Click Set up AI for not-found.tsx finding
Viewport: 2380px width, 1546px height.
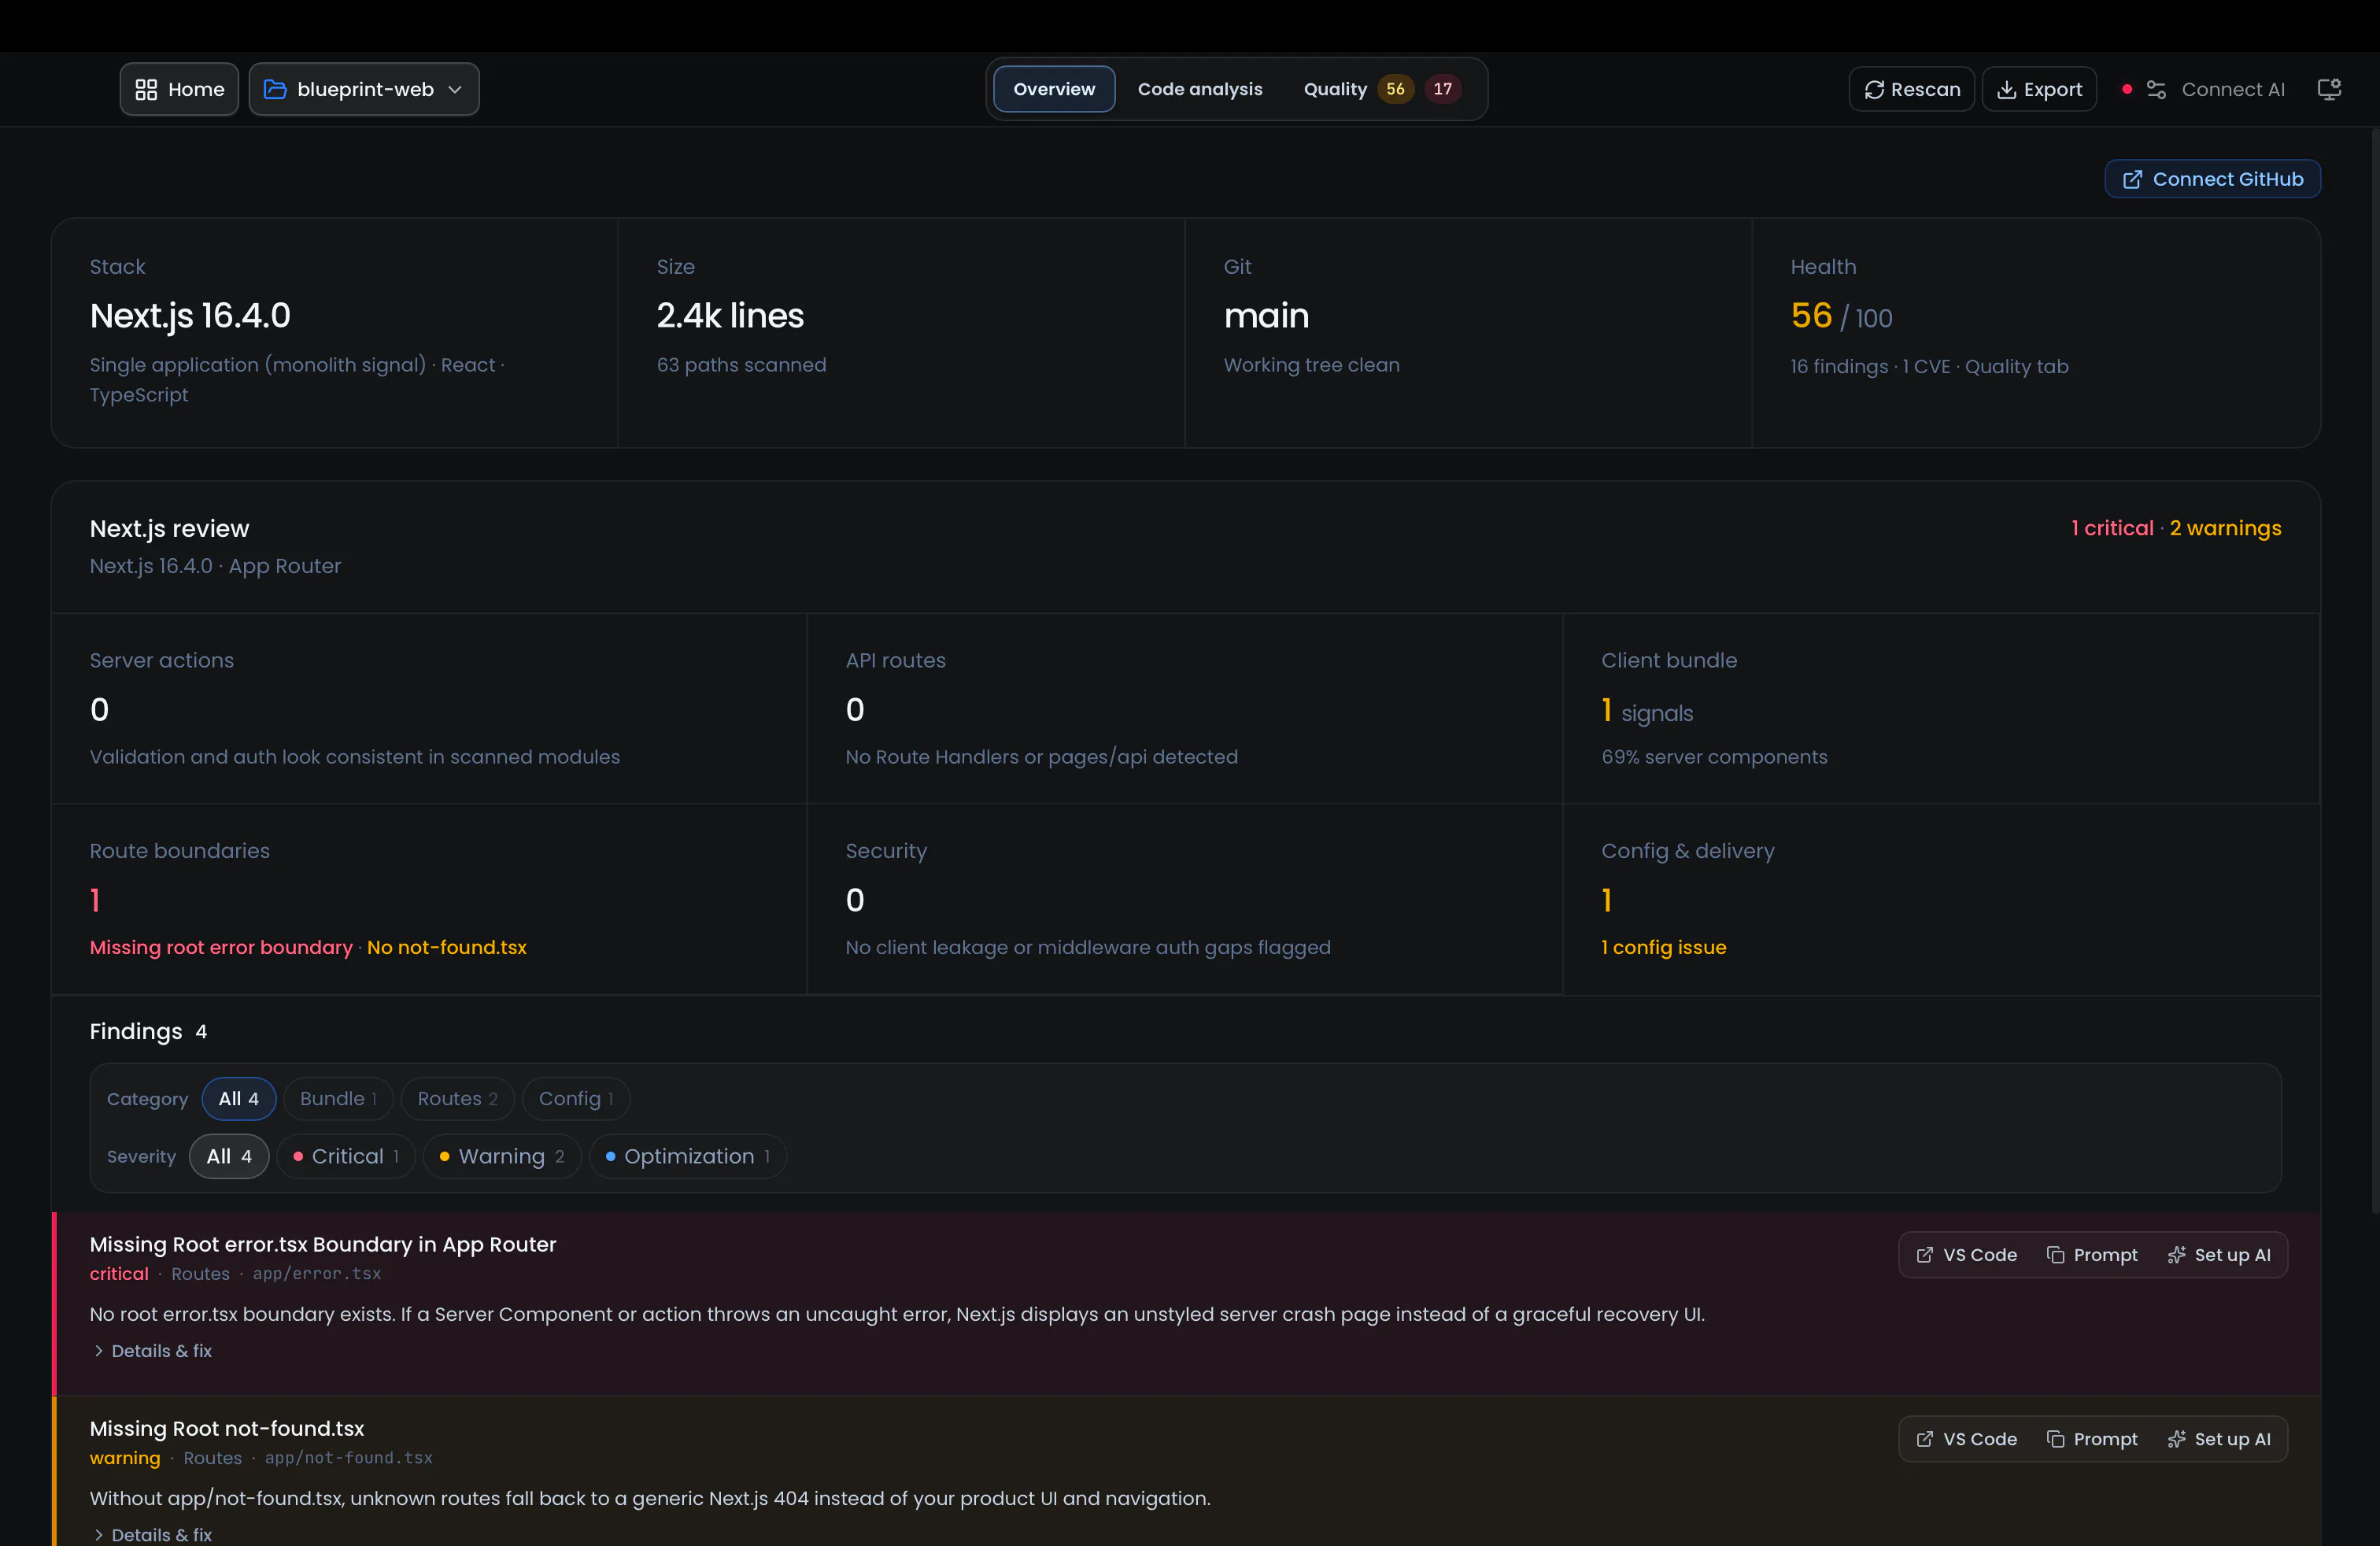click(x=2219, y=1439)
